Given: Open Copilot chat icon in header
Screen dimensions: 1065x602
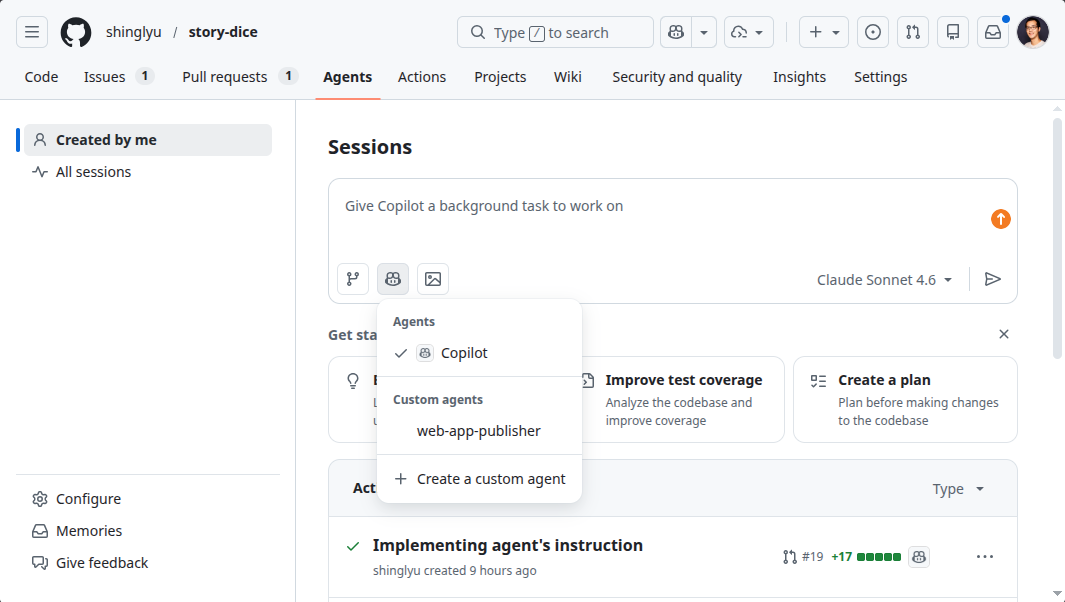Looking at the screenshot, I should 676,32.
